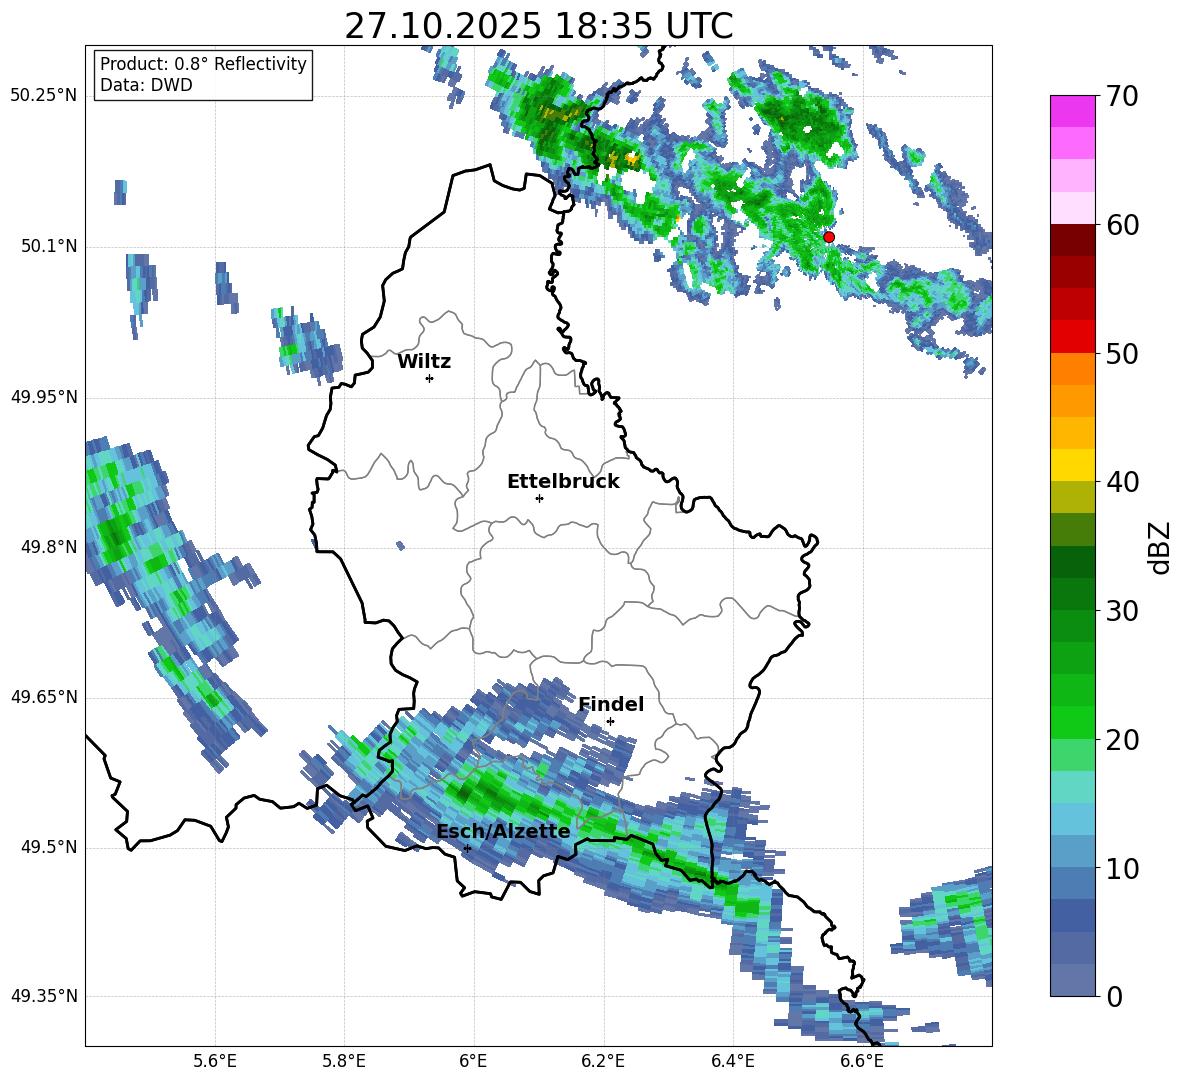1184x1081 pixels.
Task: Click the red dot marker on the map
Action: [x=828, y=236]
